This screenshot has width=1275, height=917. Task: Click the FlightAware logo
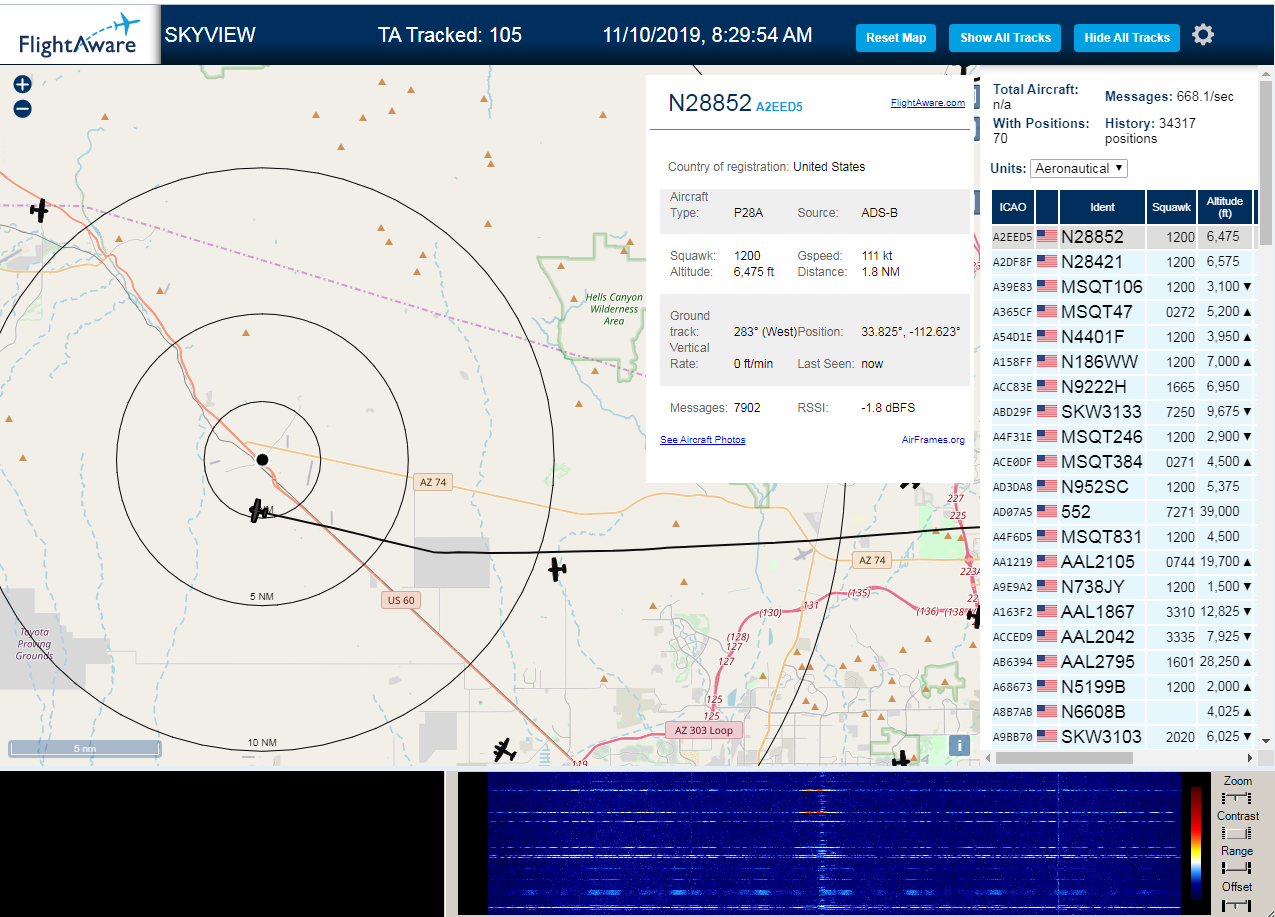80,35
